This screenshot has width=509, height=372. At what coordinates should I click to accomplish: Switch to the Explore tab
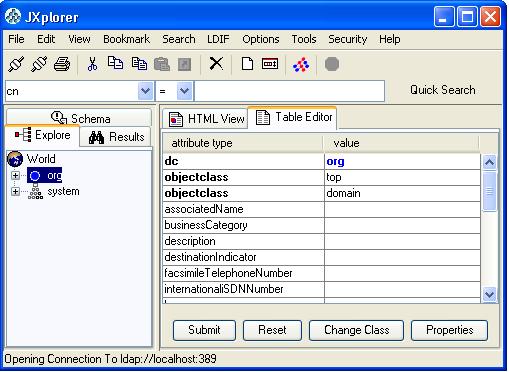(42, 135)
